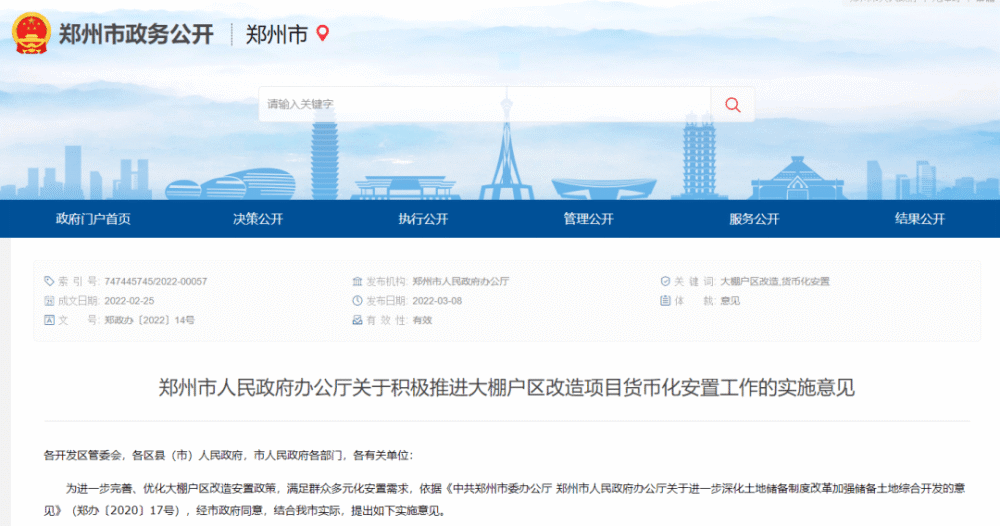Screen dimensions: 1000x526
Task: Click the genre value 意见
Action: pos(730,301)
